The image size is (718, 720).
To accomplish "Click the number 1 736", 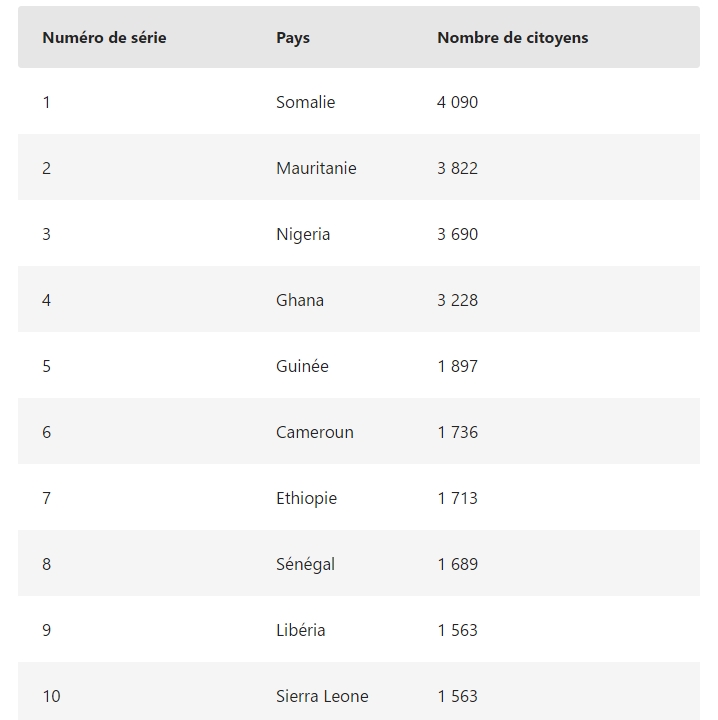I will tap(457, 432).
